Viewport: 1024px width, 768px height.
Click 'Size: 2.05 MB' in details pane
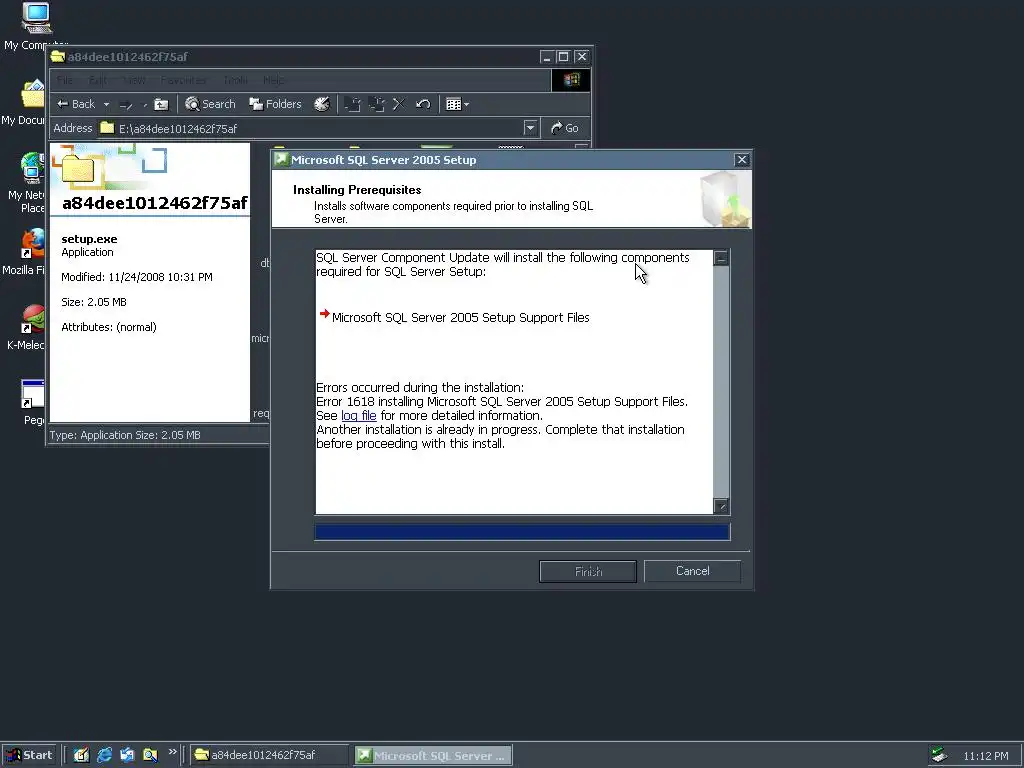pos(94,302)
